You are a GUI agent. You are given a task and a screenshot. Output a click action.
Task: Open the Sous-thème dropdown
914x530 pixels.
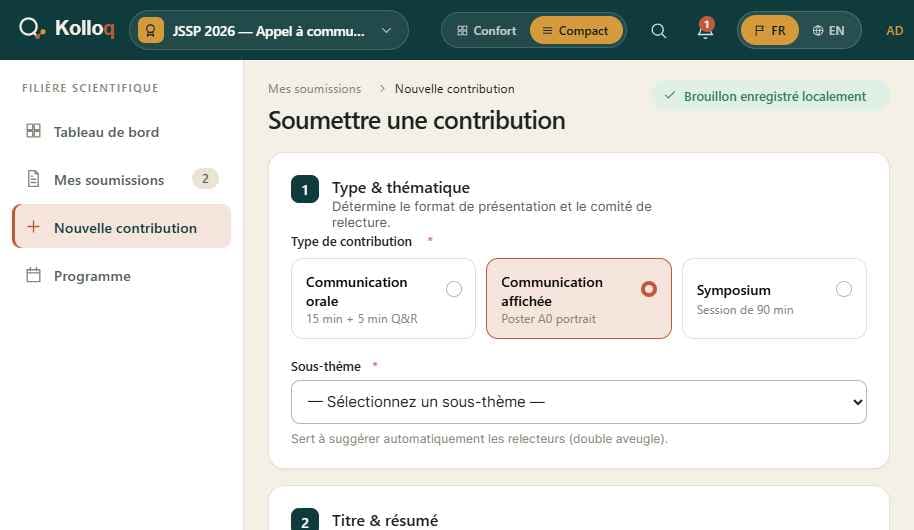(x=578, y=402)
